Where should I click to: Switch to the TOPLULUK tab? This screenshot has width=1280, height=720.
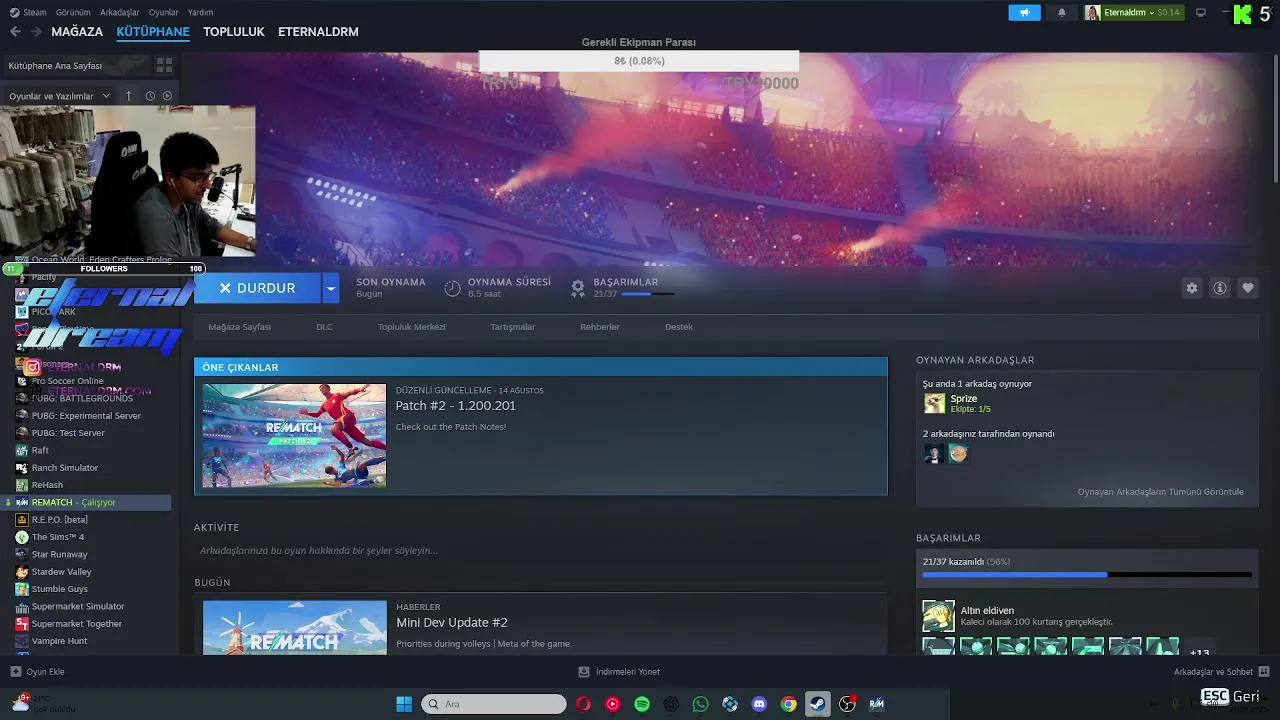pyautogui.click(x=233, y=32)
